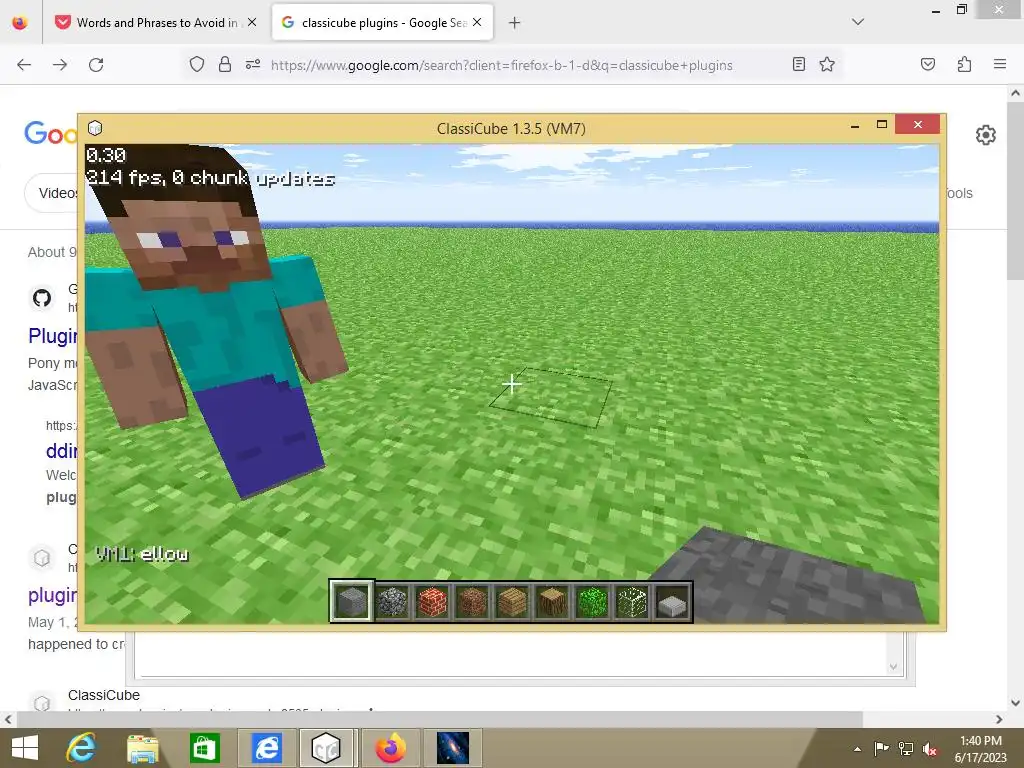Image resolution: width=1024 pixels, height=768 pixels.
Task: Click the fps counter text in game
Action: (210, 178)
